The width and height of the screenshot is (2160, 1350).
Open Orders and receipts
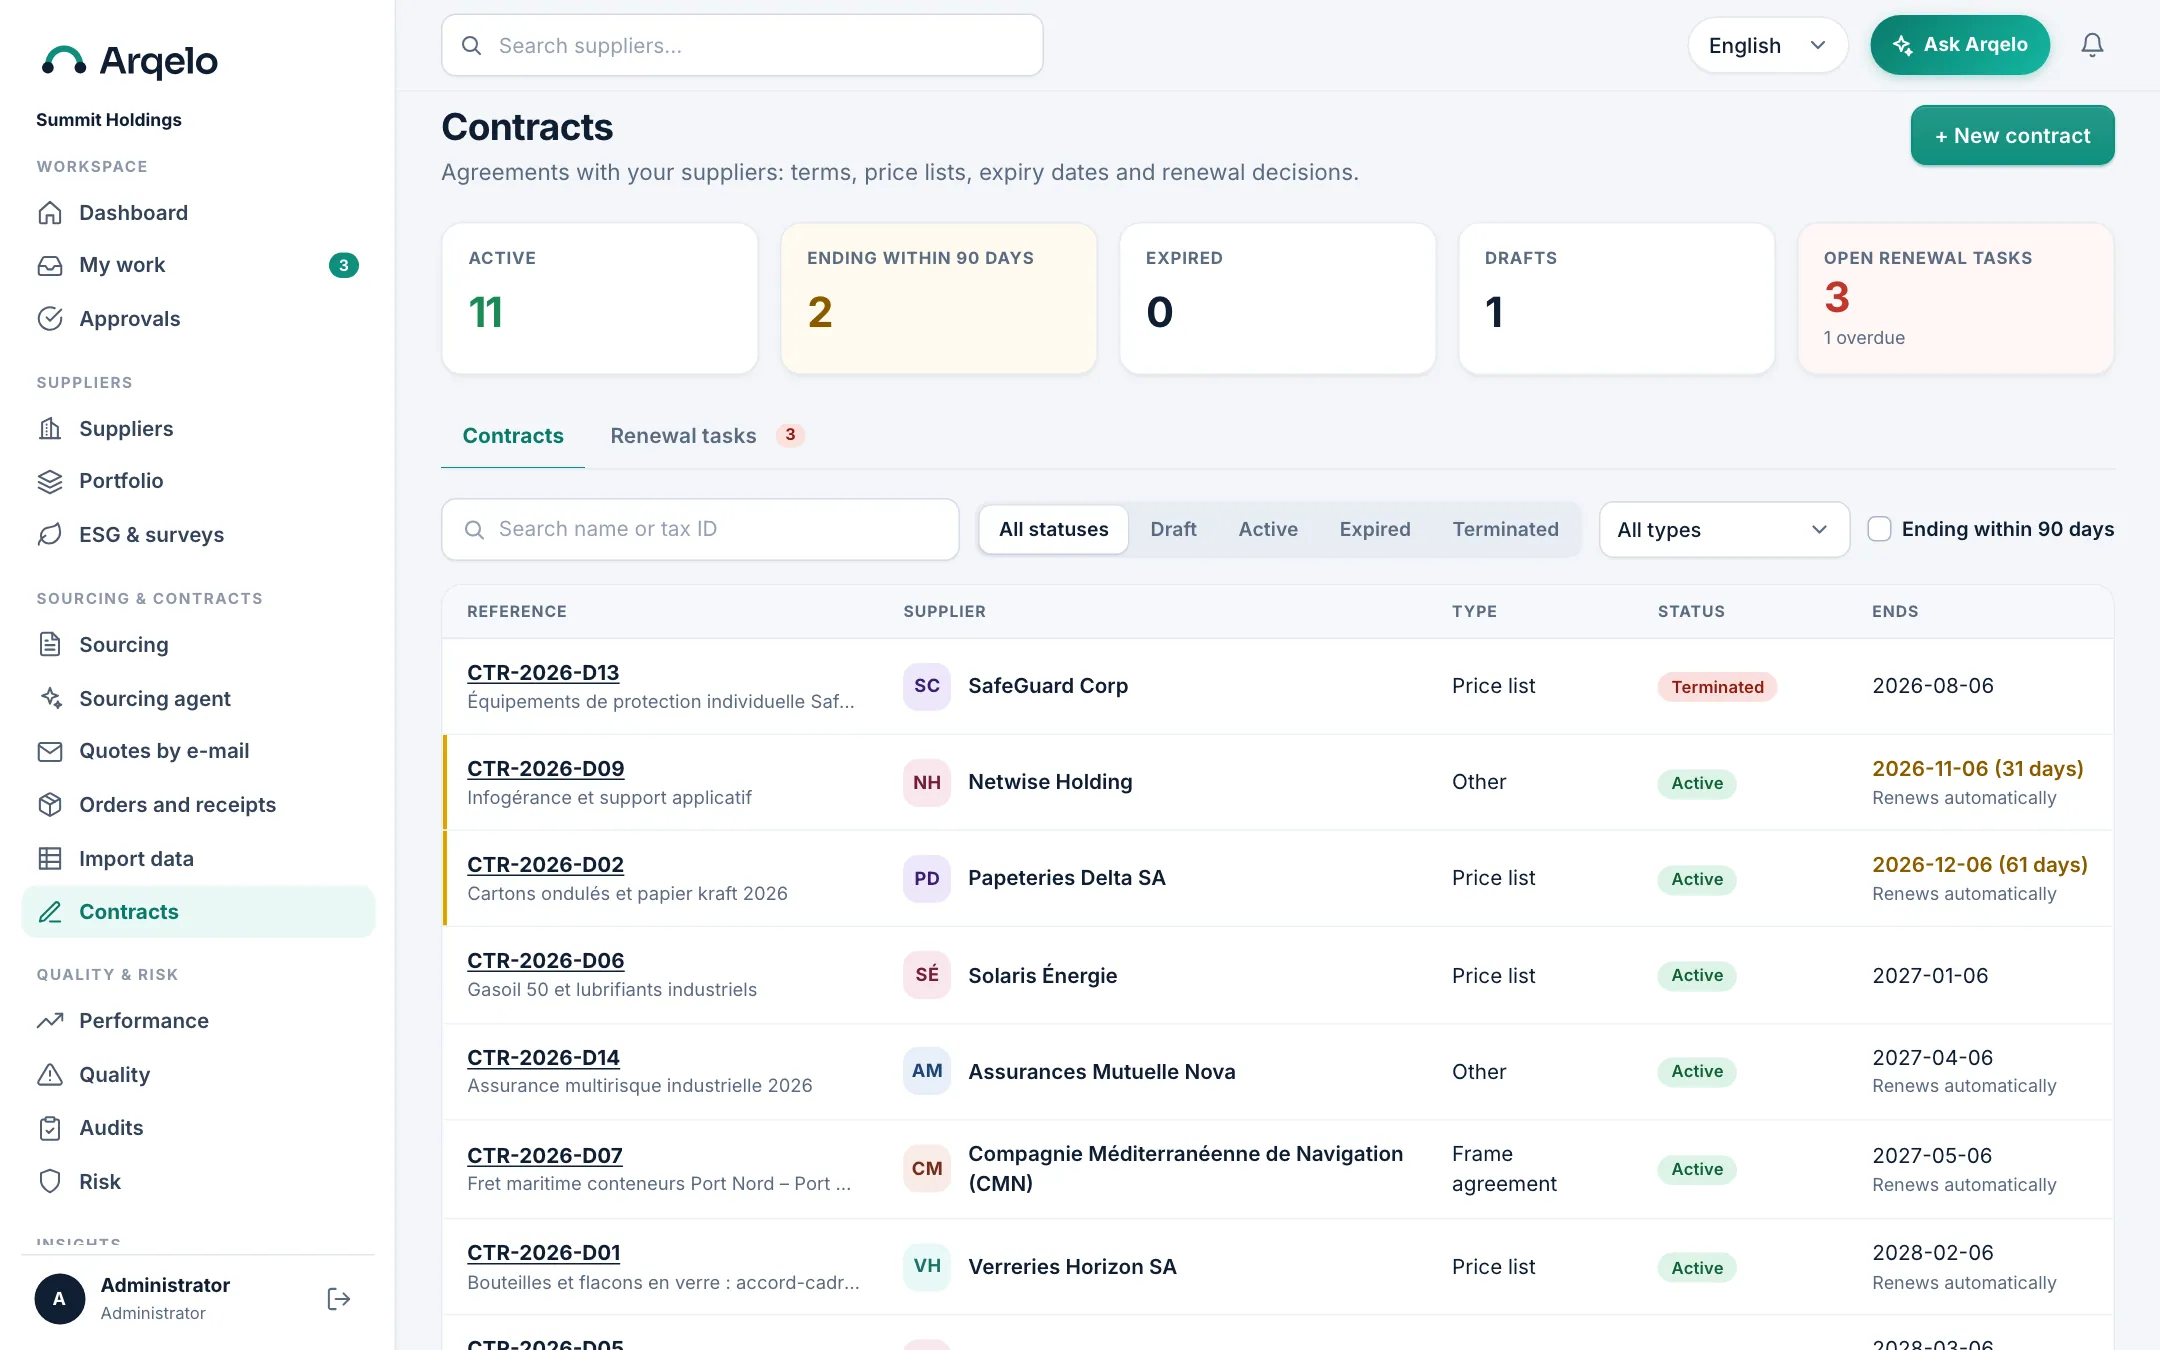pos(198,804)
